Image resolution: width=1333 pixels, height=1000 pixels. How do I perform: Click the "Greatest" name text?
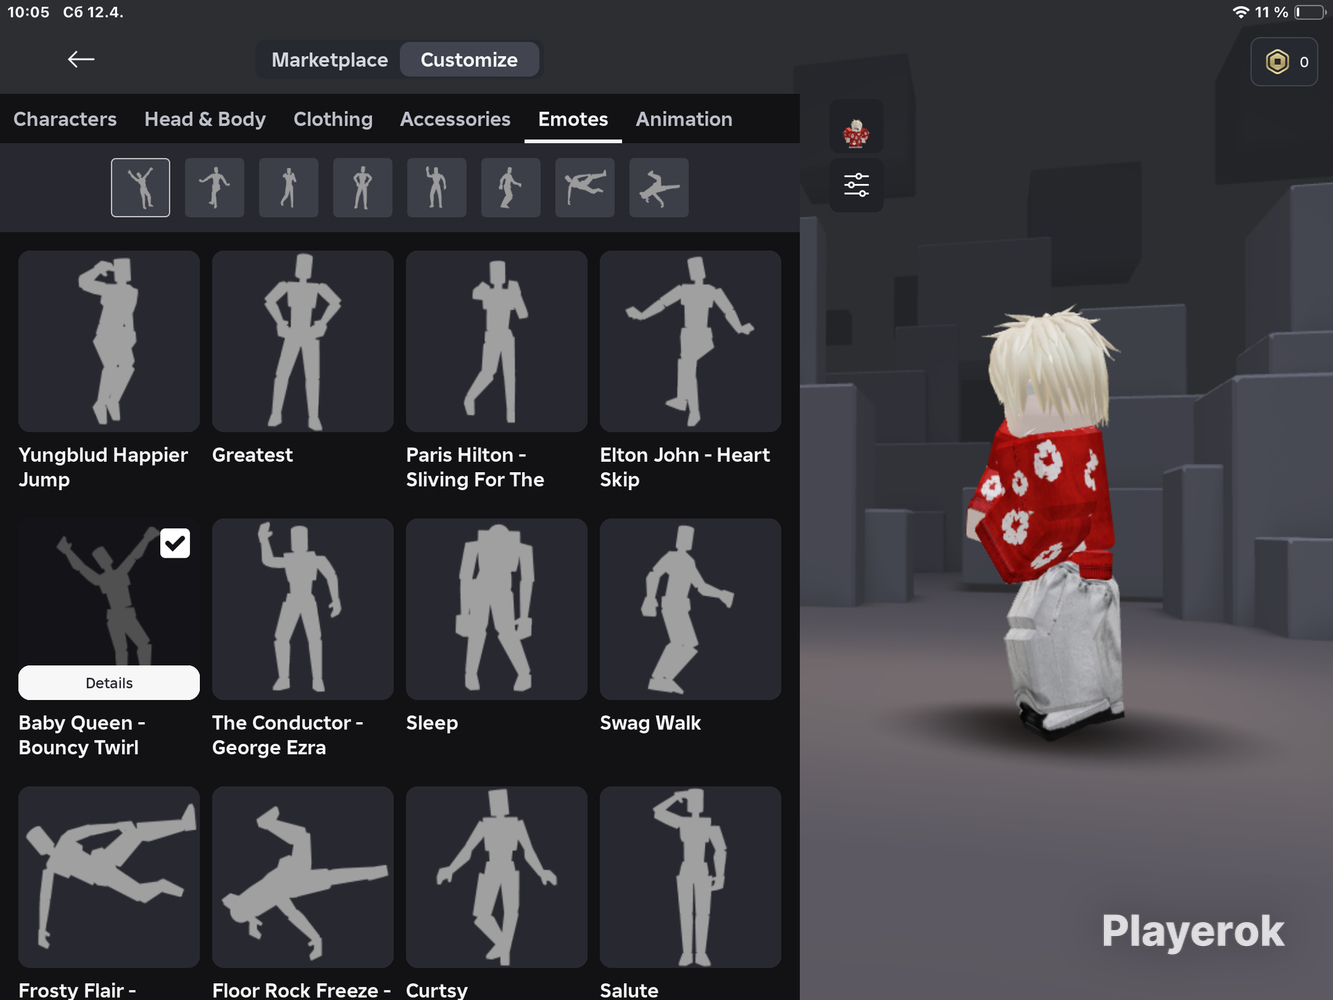click(252, 455)
